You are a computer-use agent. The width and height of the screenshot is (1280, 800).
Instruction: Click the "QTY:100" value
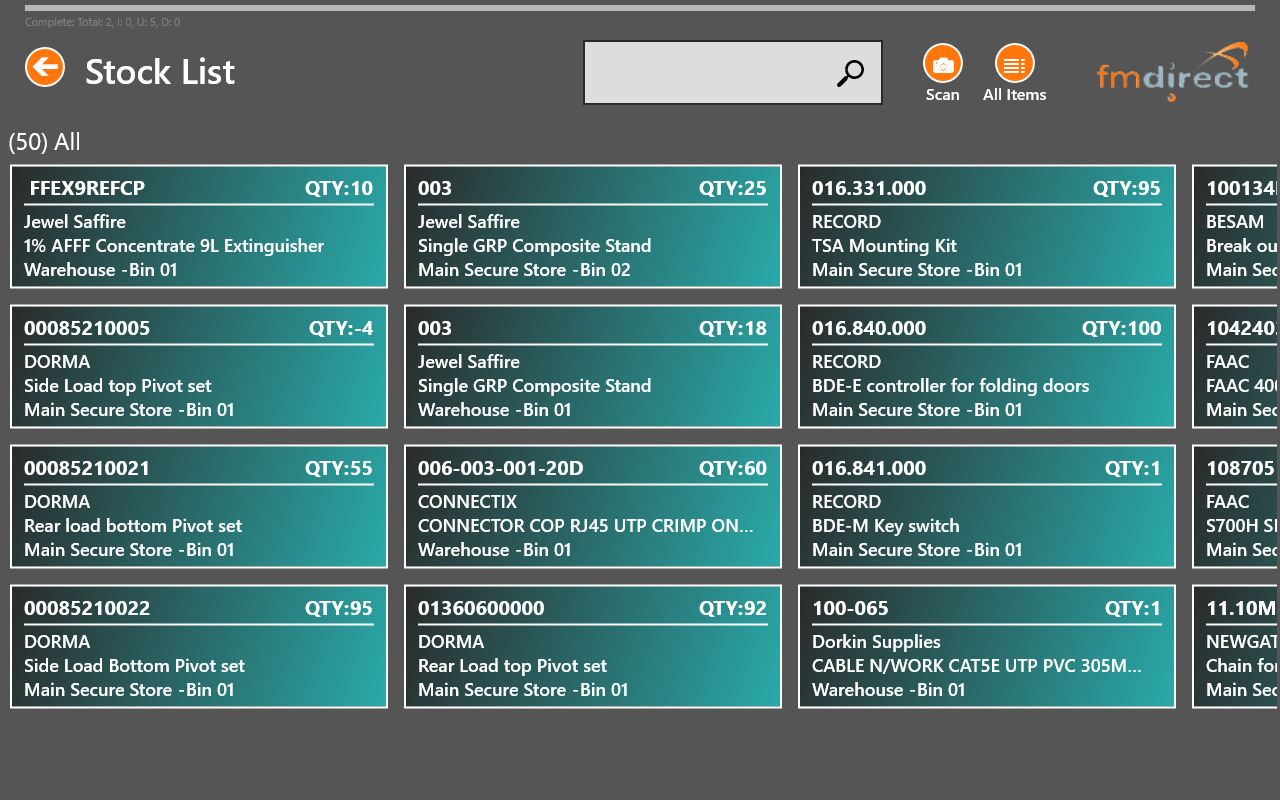coord(1122,328)
